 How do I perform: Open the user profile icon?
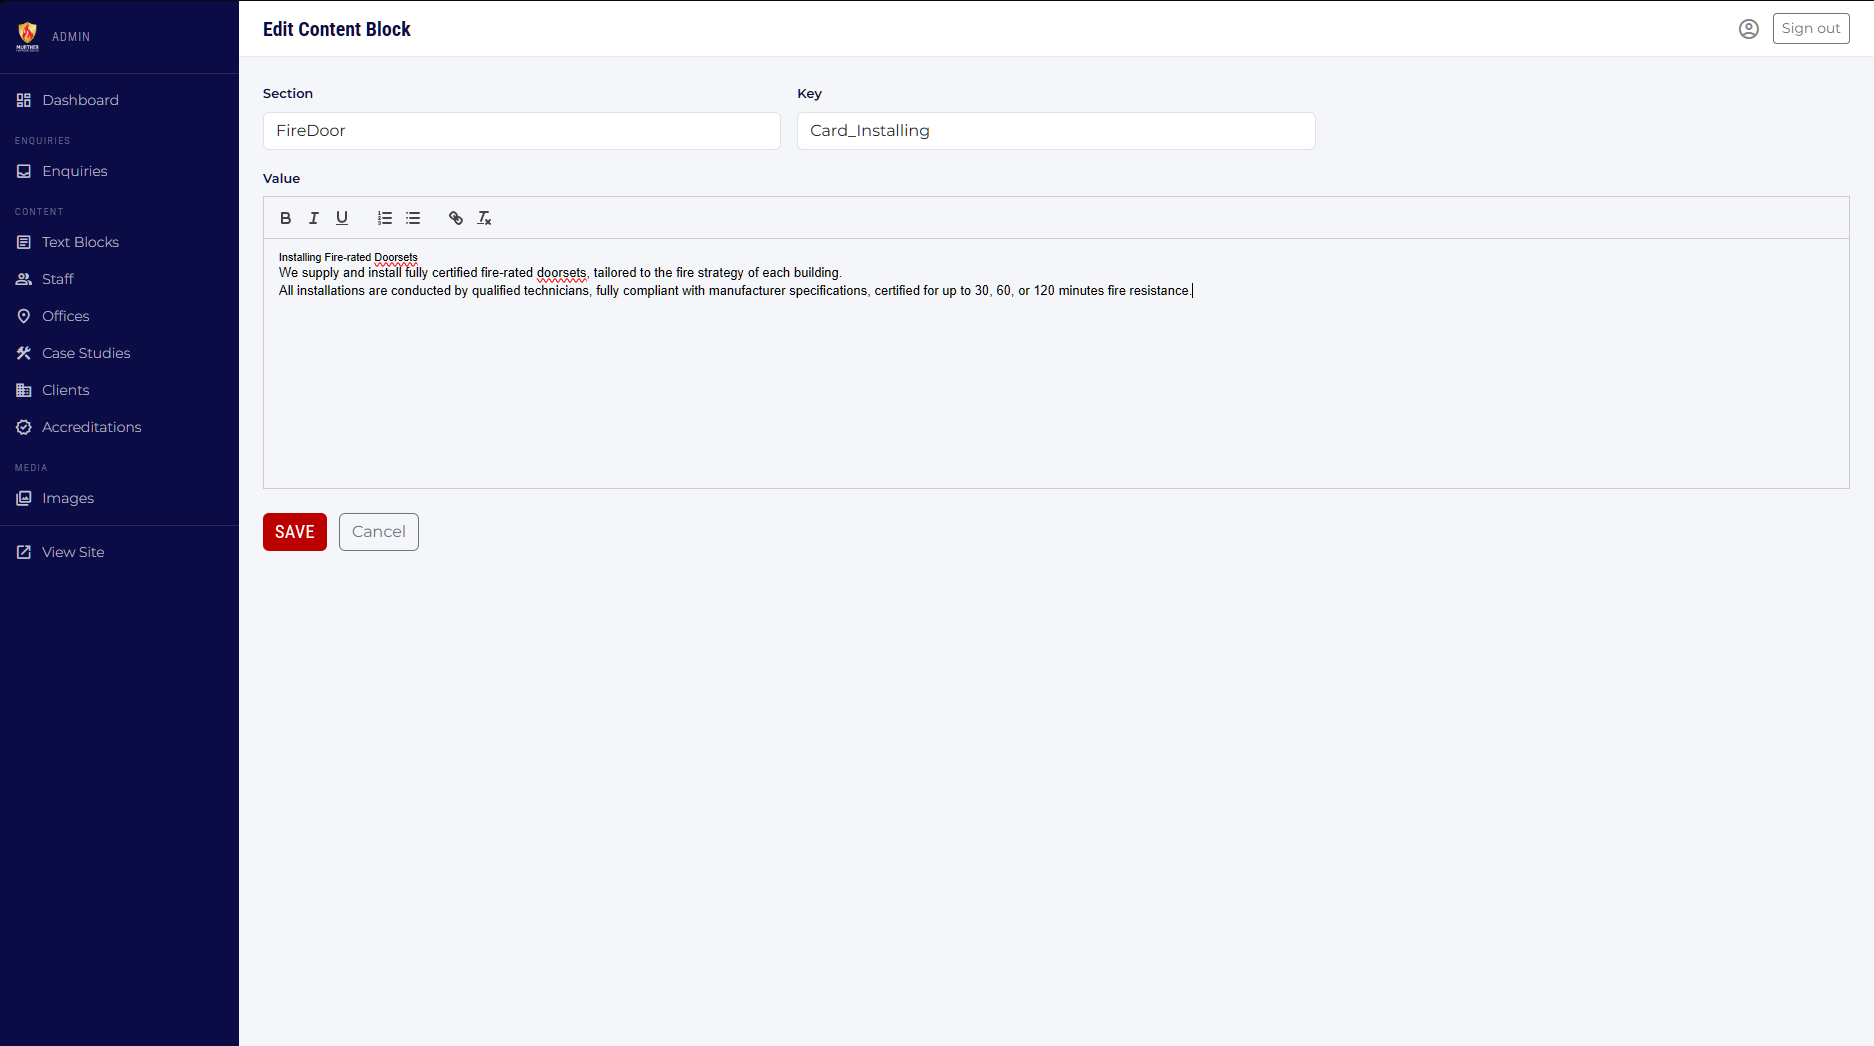[1748, 28]
